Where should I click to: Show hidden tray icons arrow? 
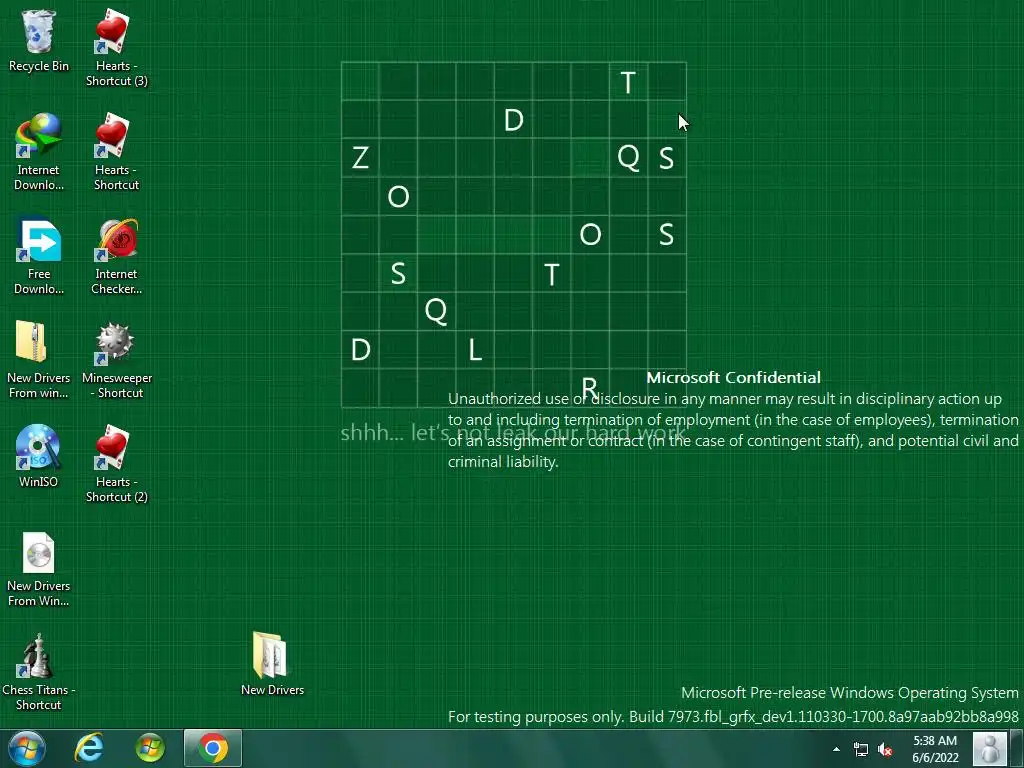click(837, 749)
